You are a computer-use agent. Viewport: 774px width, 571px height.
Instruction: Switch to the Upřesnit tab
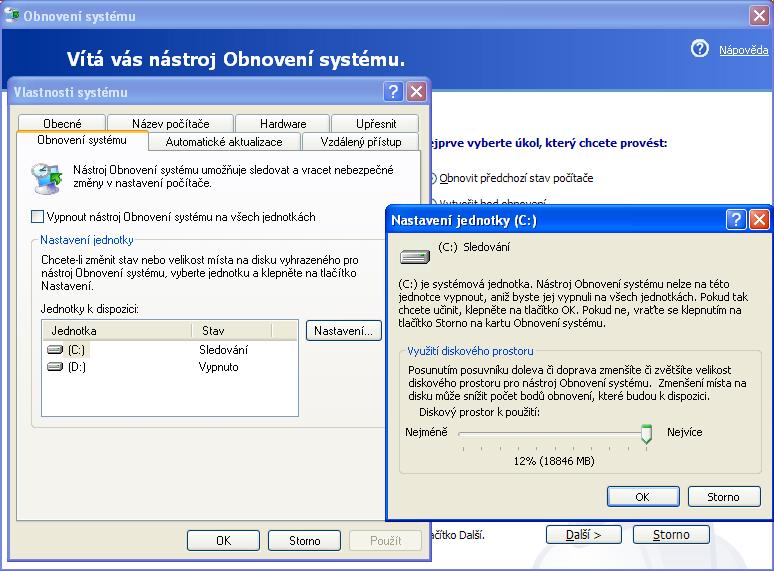pyautogui.click(x=376, y=123)
